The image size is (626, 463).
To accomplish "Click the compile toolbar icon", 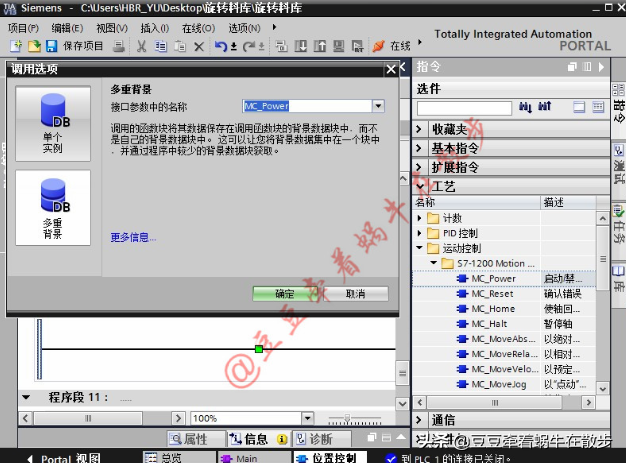I will [x=281, y=46].
